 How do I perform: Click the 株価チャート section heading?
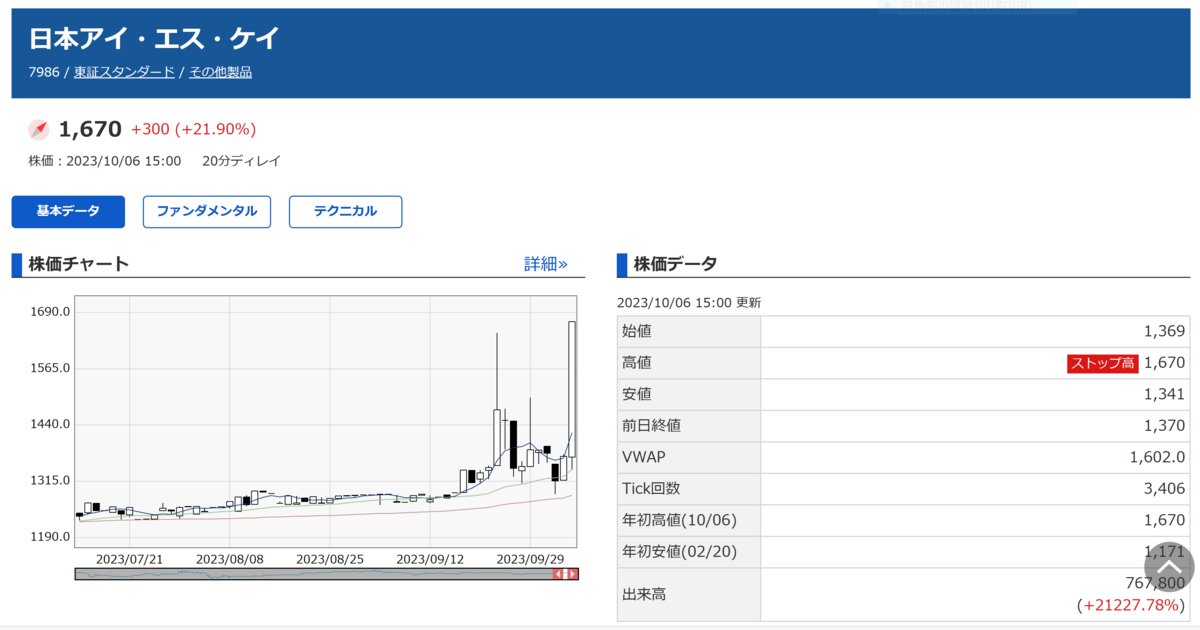pos(79,264)
